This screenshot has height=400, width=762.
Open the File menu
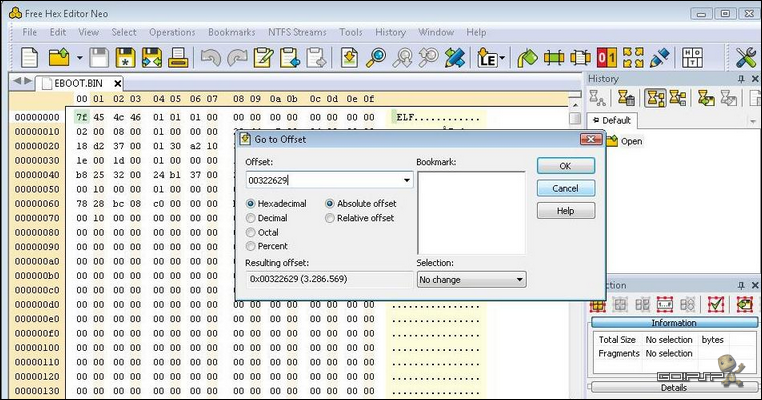[30, 32]
